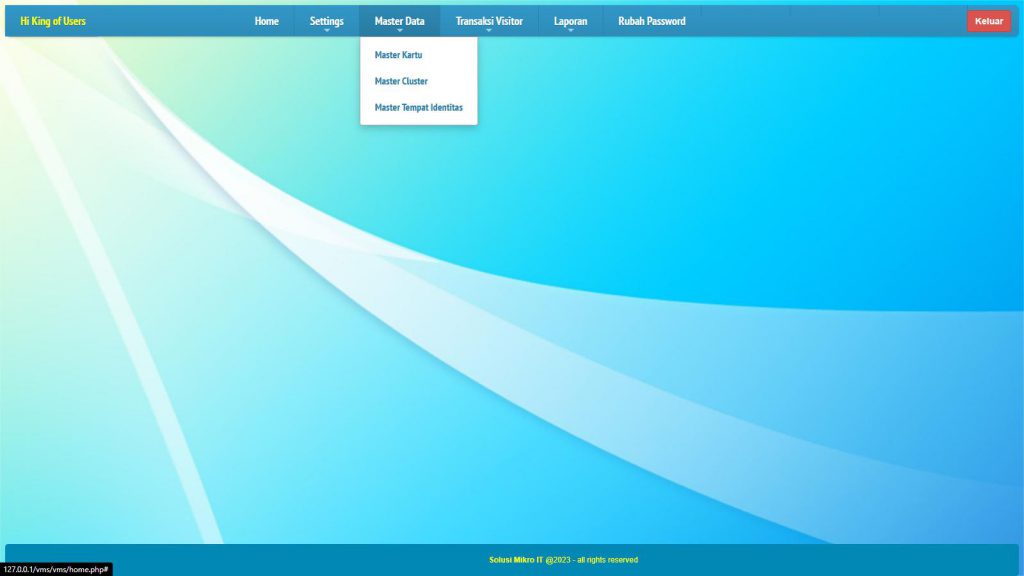Image resolution: width=1024 pixels, height=576 pixels.
Task: Open the Settings menu
Action: click(326, 21)
